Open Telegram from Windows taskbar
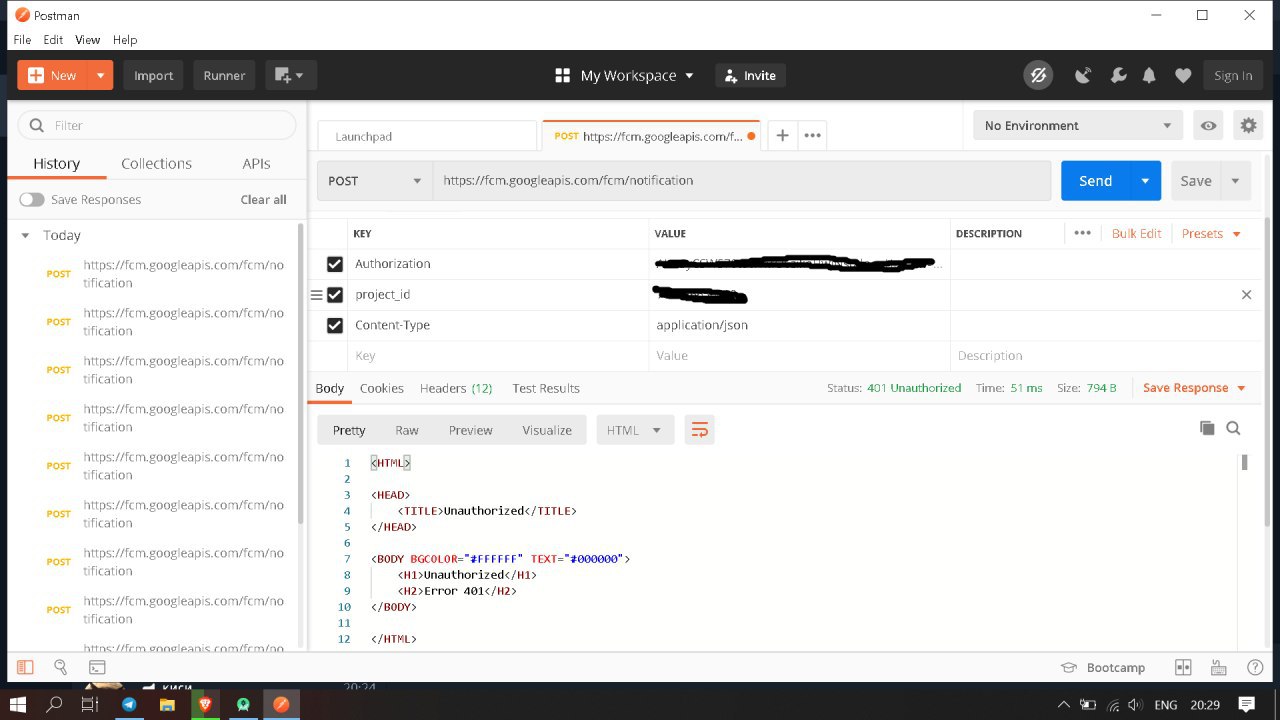 (x=129, y=704)
